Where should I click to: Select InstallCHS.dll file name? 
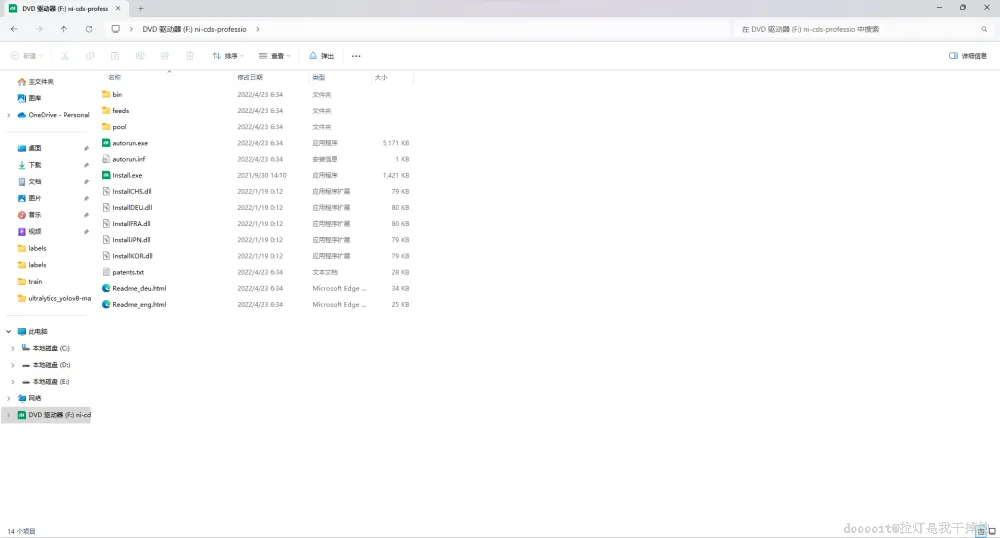[132, 191]
